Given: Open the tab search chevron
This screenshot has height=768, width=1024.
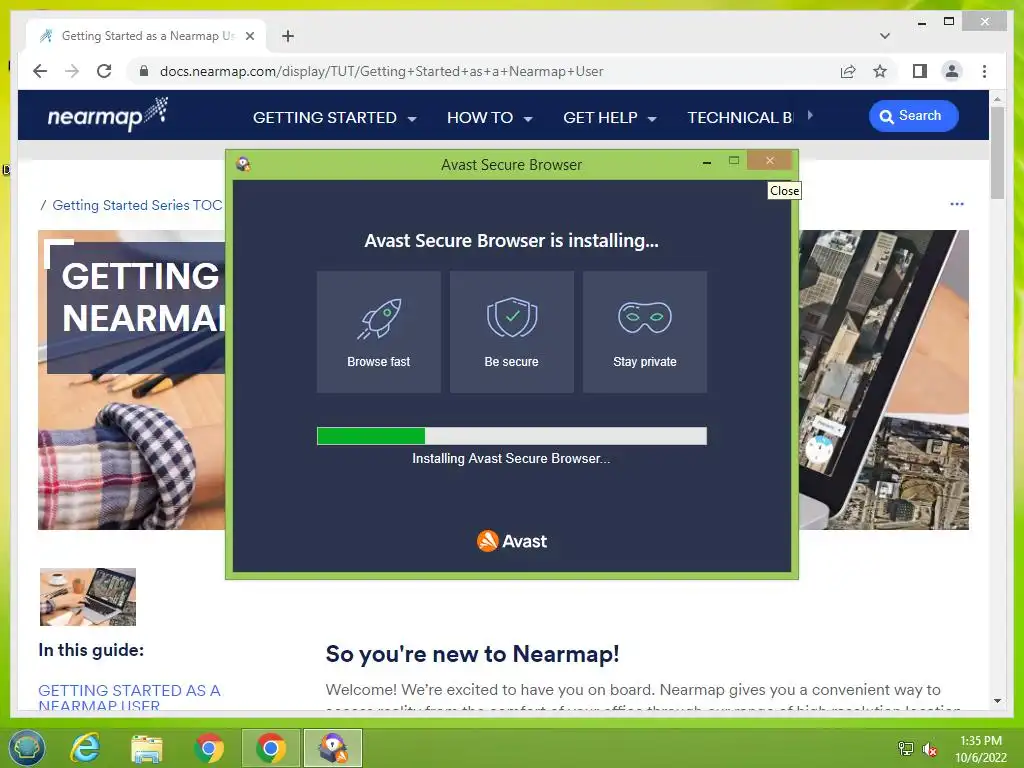Looking at the screenshot, I should click(885, 36).
